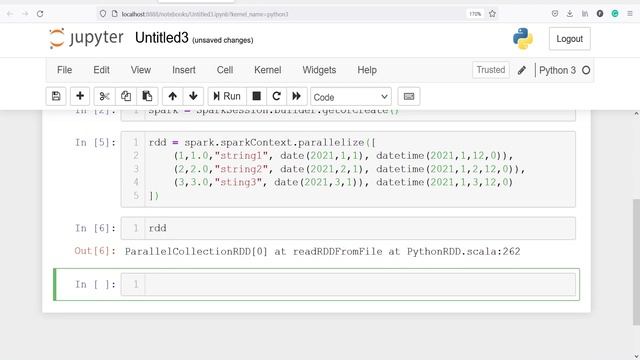Click the In [6] prompt label
Viewport: 640px width, 360px height.
(95, 228)
